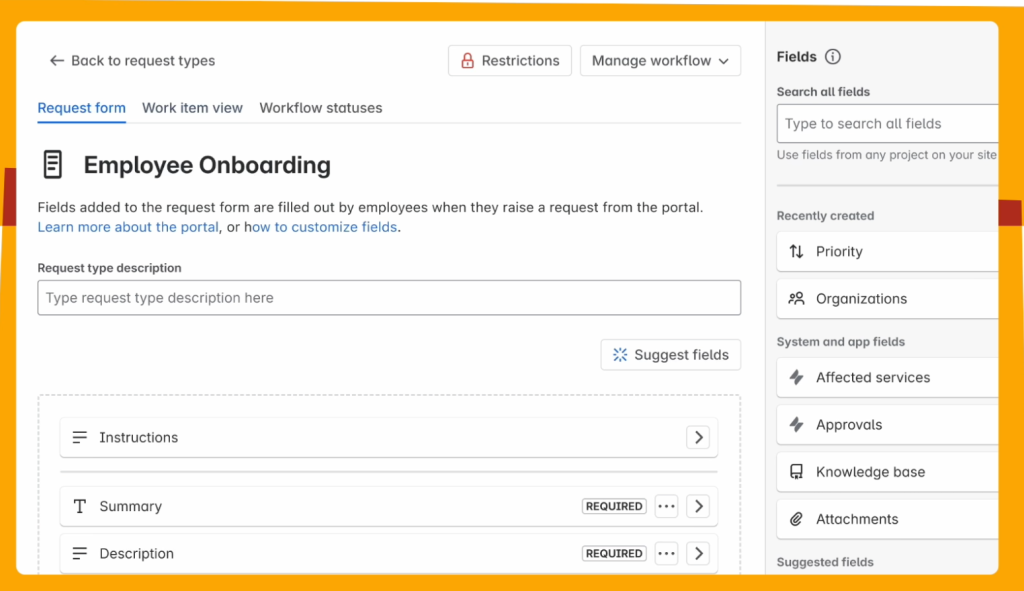Click the Employee Onboarding document icon
The image size is (1024, 591).
click(53, 164)
